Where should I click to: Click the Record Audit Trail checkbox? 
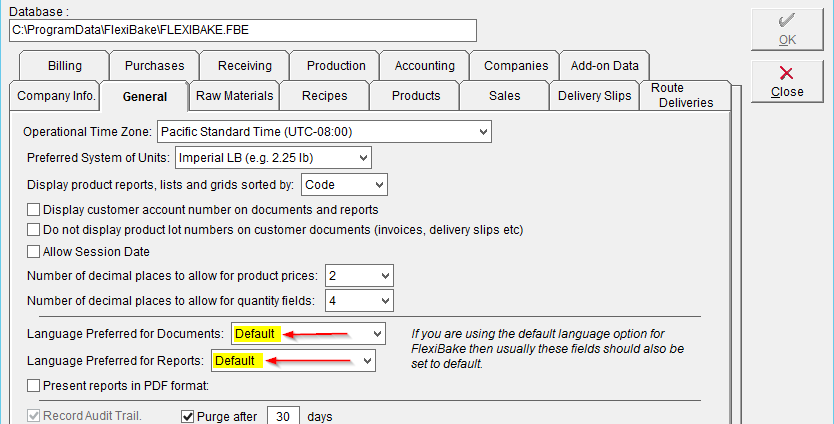coord(34,416)
